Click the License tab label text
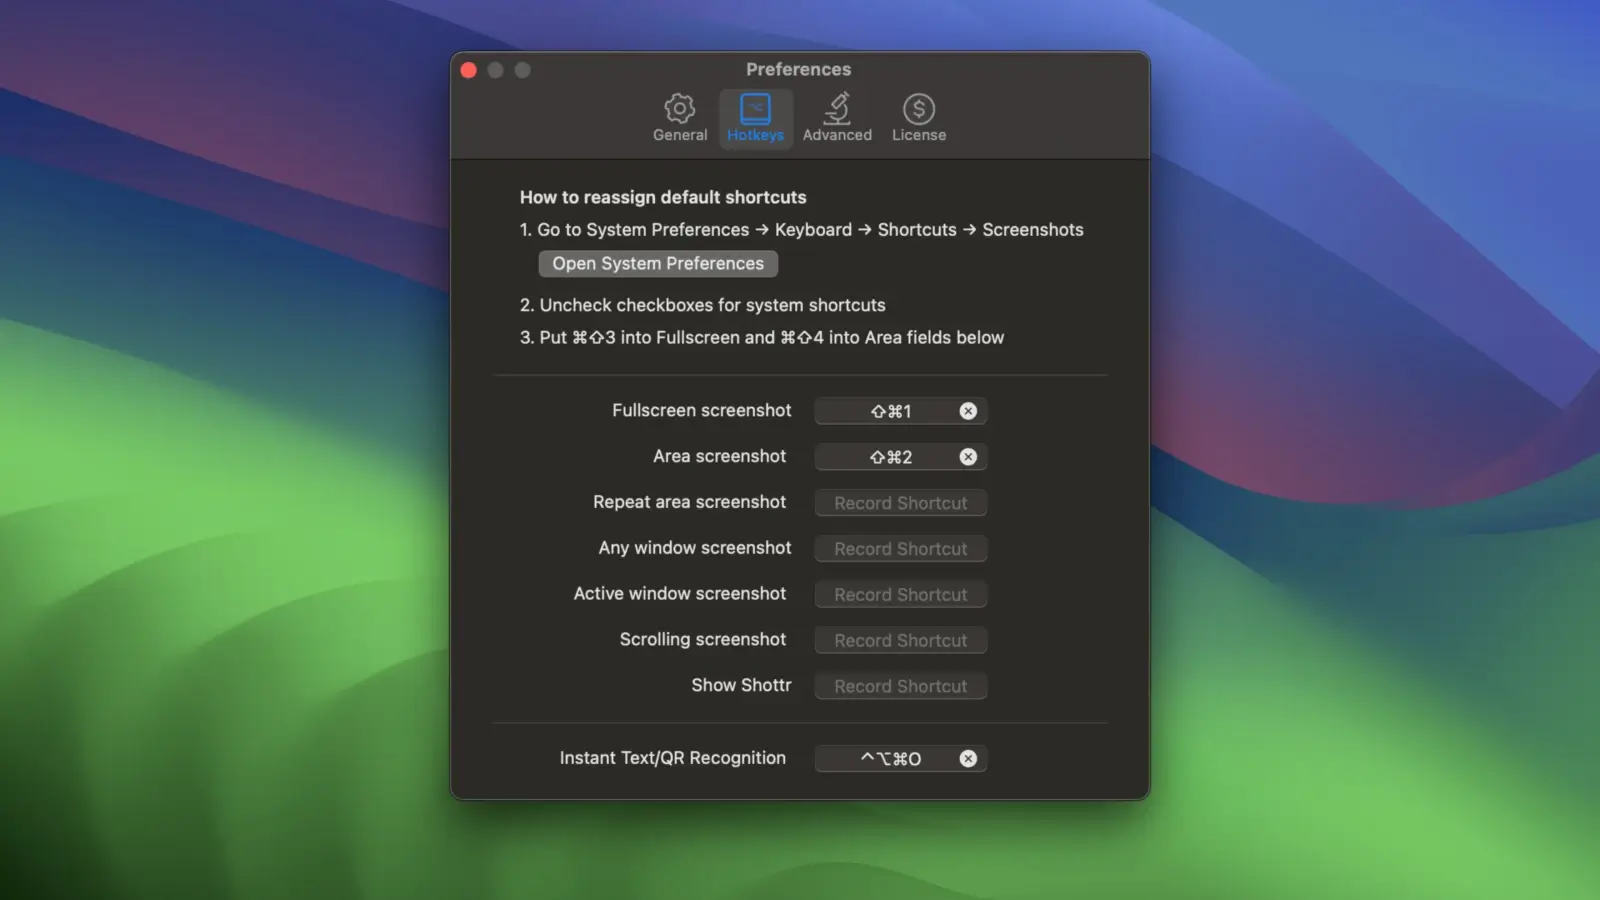1600x900 pixels. tap(918, 135)
